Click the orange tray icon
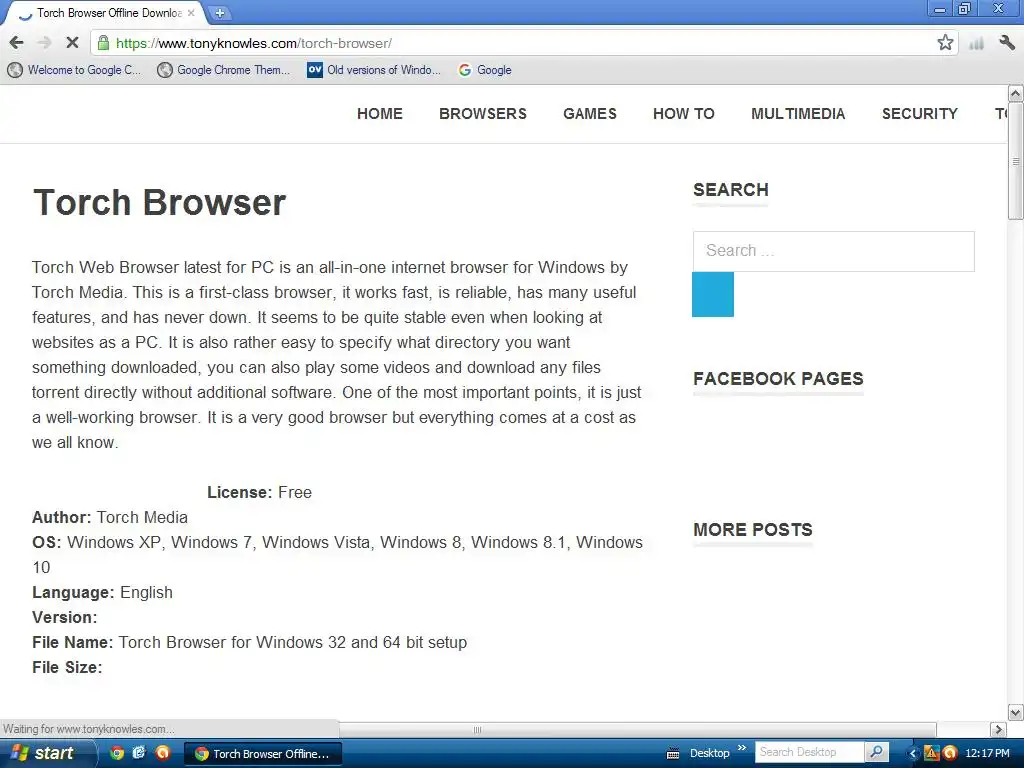 pos(950,753)
